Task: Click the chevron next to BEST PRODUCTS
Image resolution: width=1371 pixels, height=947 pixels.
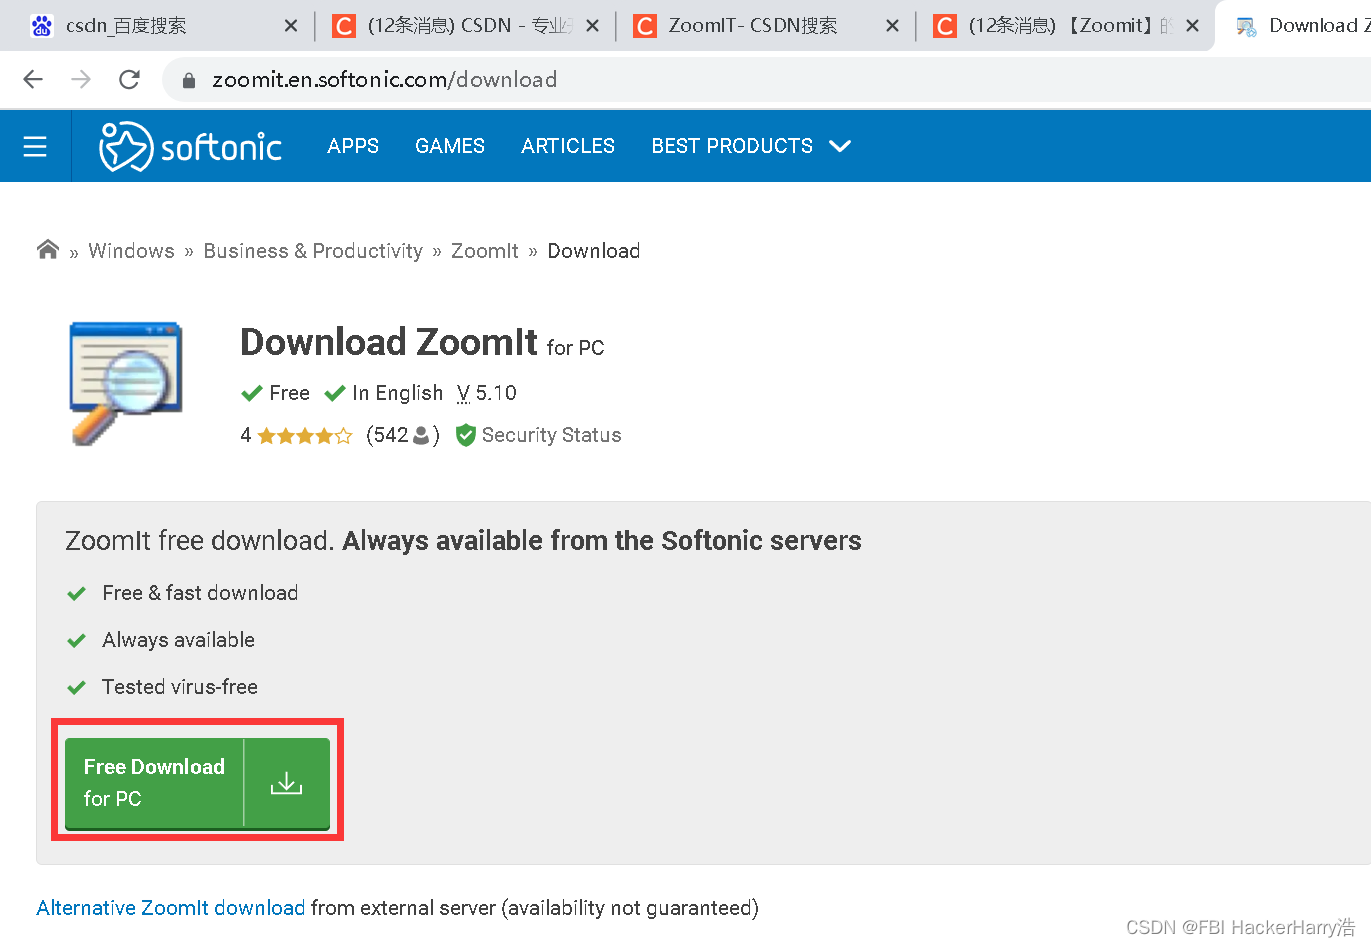Action: coord(840,146)
